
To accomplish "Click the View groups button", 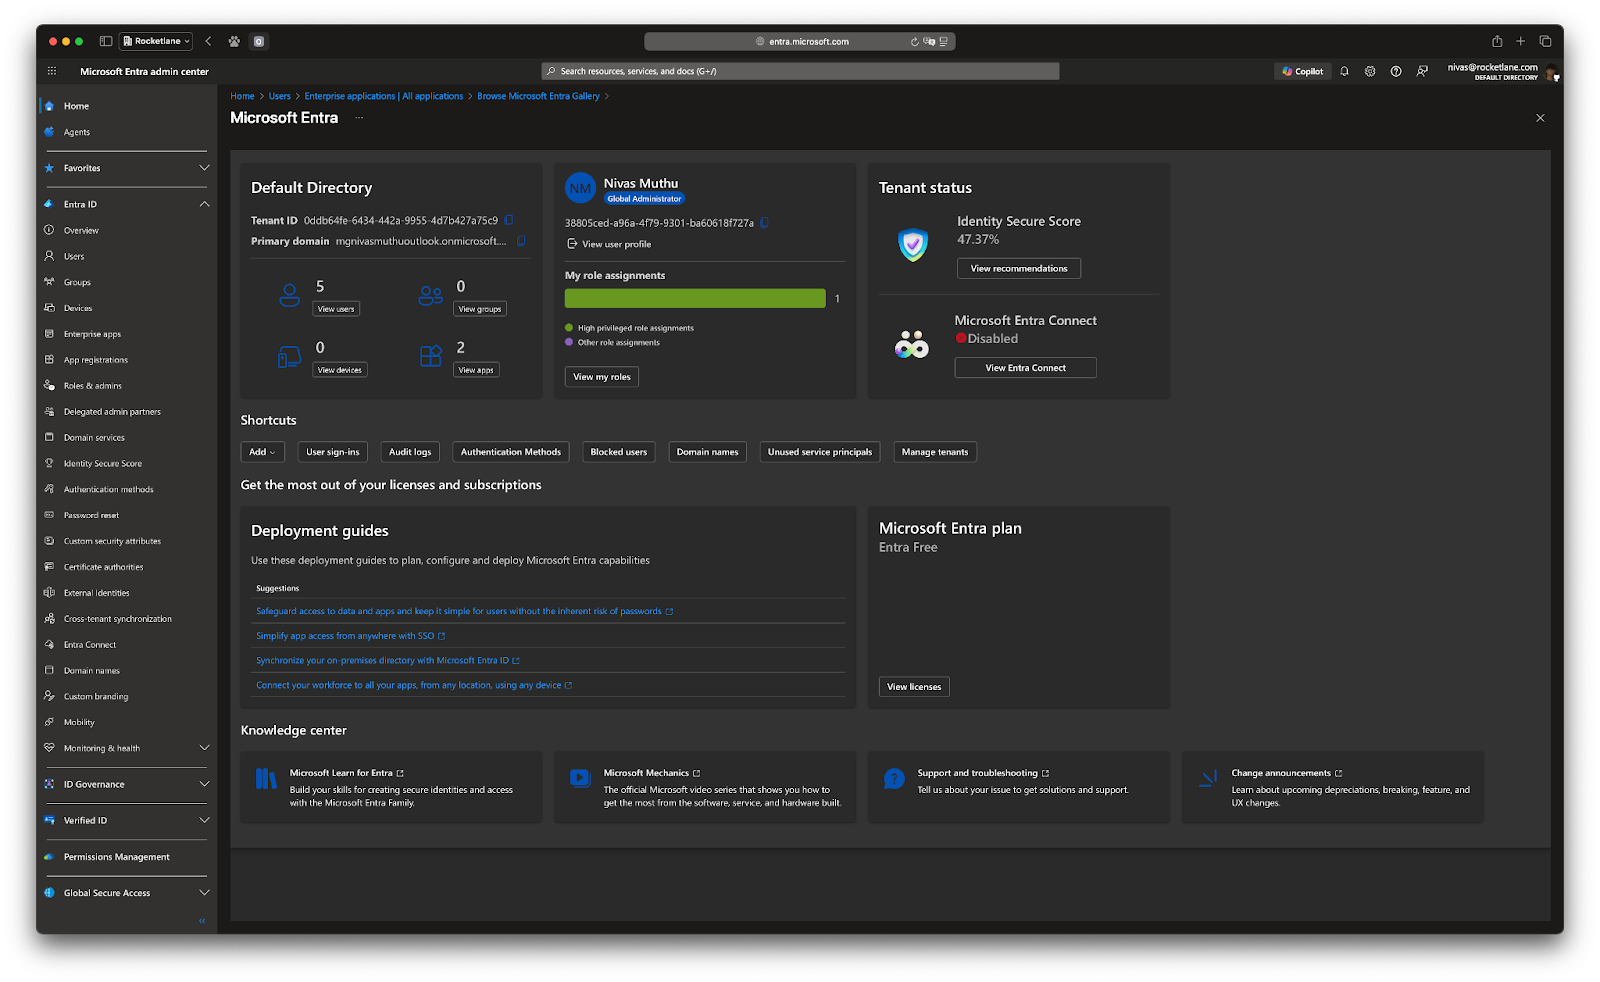I will [x=480, y=309].
